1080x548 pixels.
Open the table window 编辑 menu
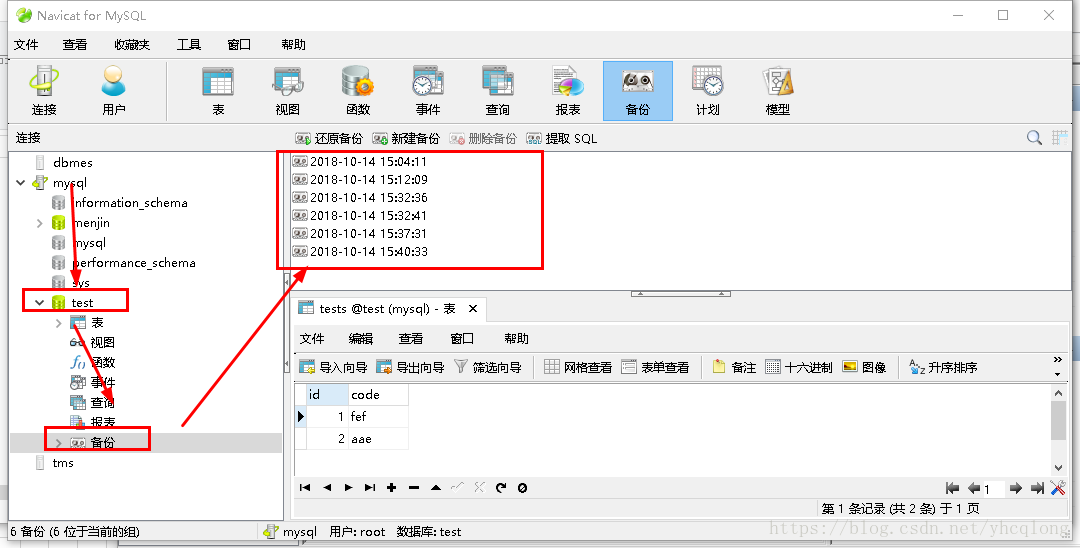click(x=360, y=338)
